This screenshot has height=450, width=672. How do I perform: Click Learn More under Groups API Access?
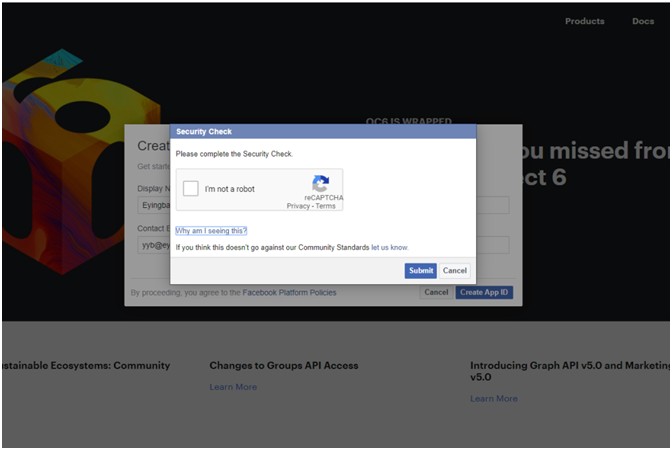[233, 387]
